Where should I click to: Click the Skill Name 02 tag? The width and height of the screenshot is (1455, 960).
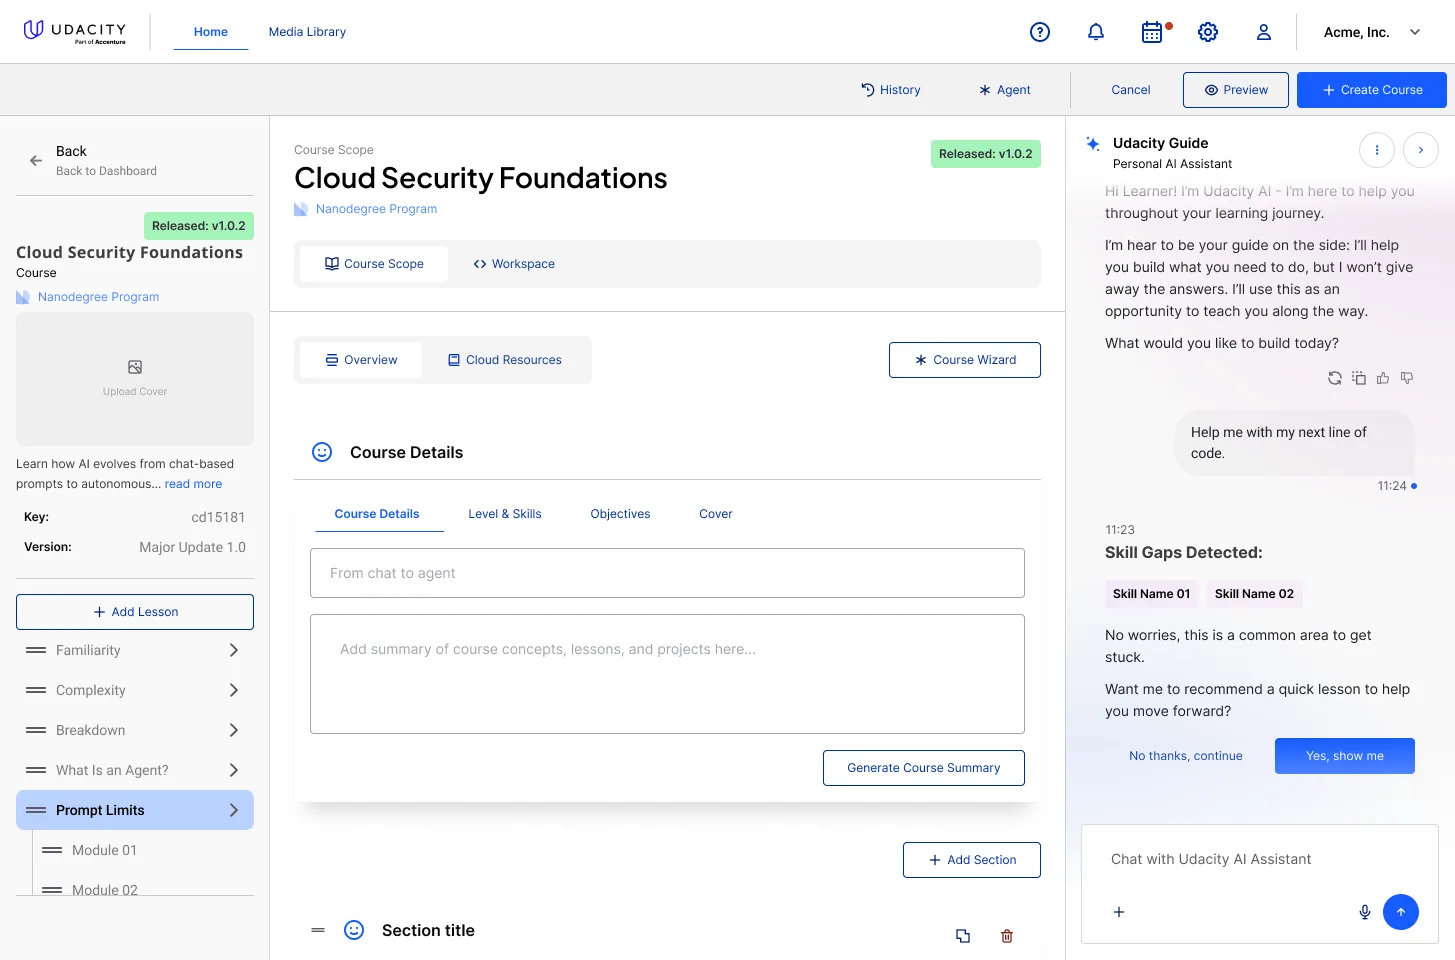pos(1254,594)
